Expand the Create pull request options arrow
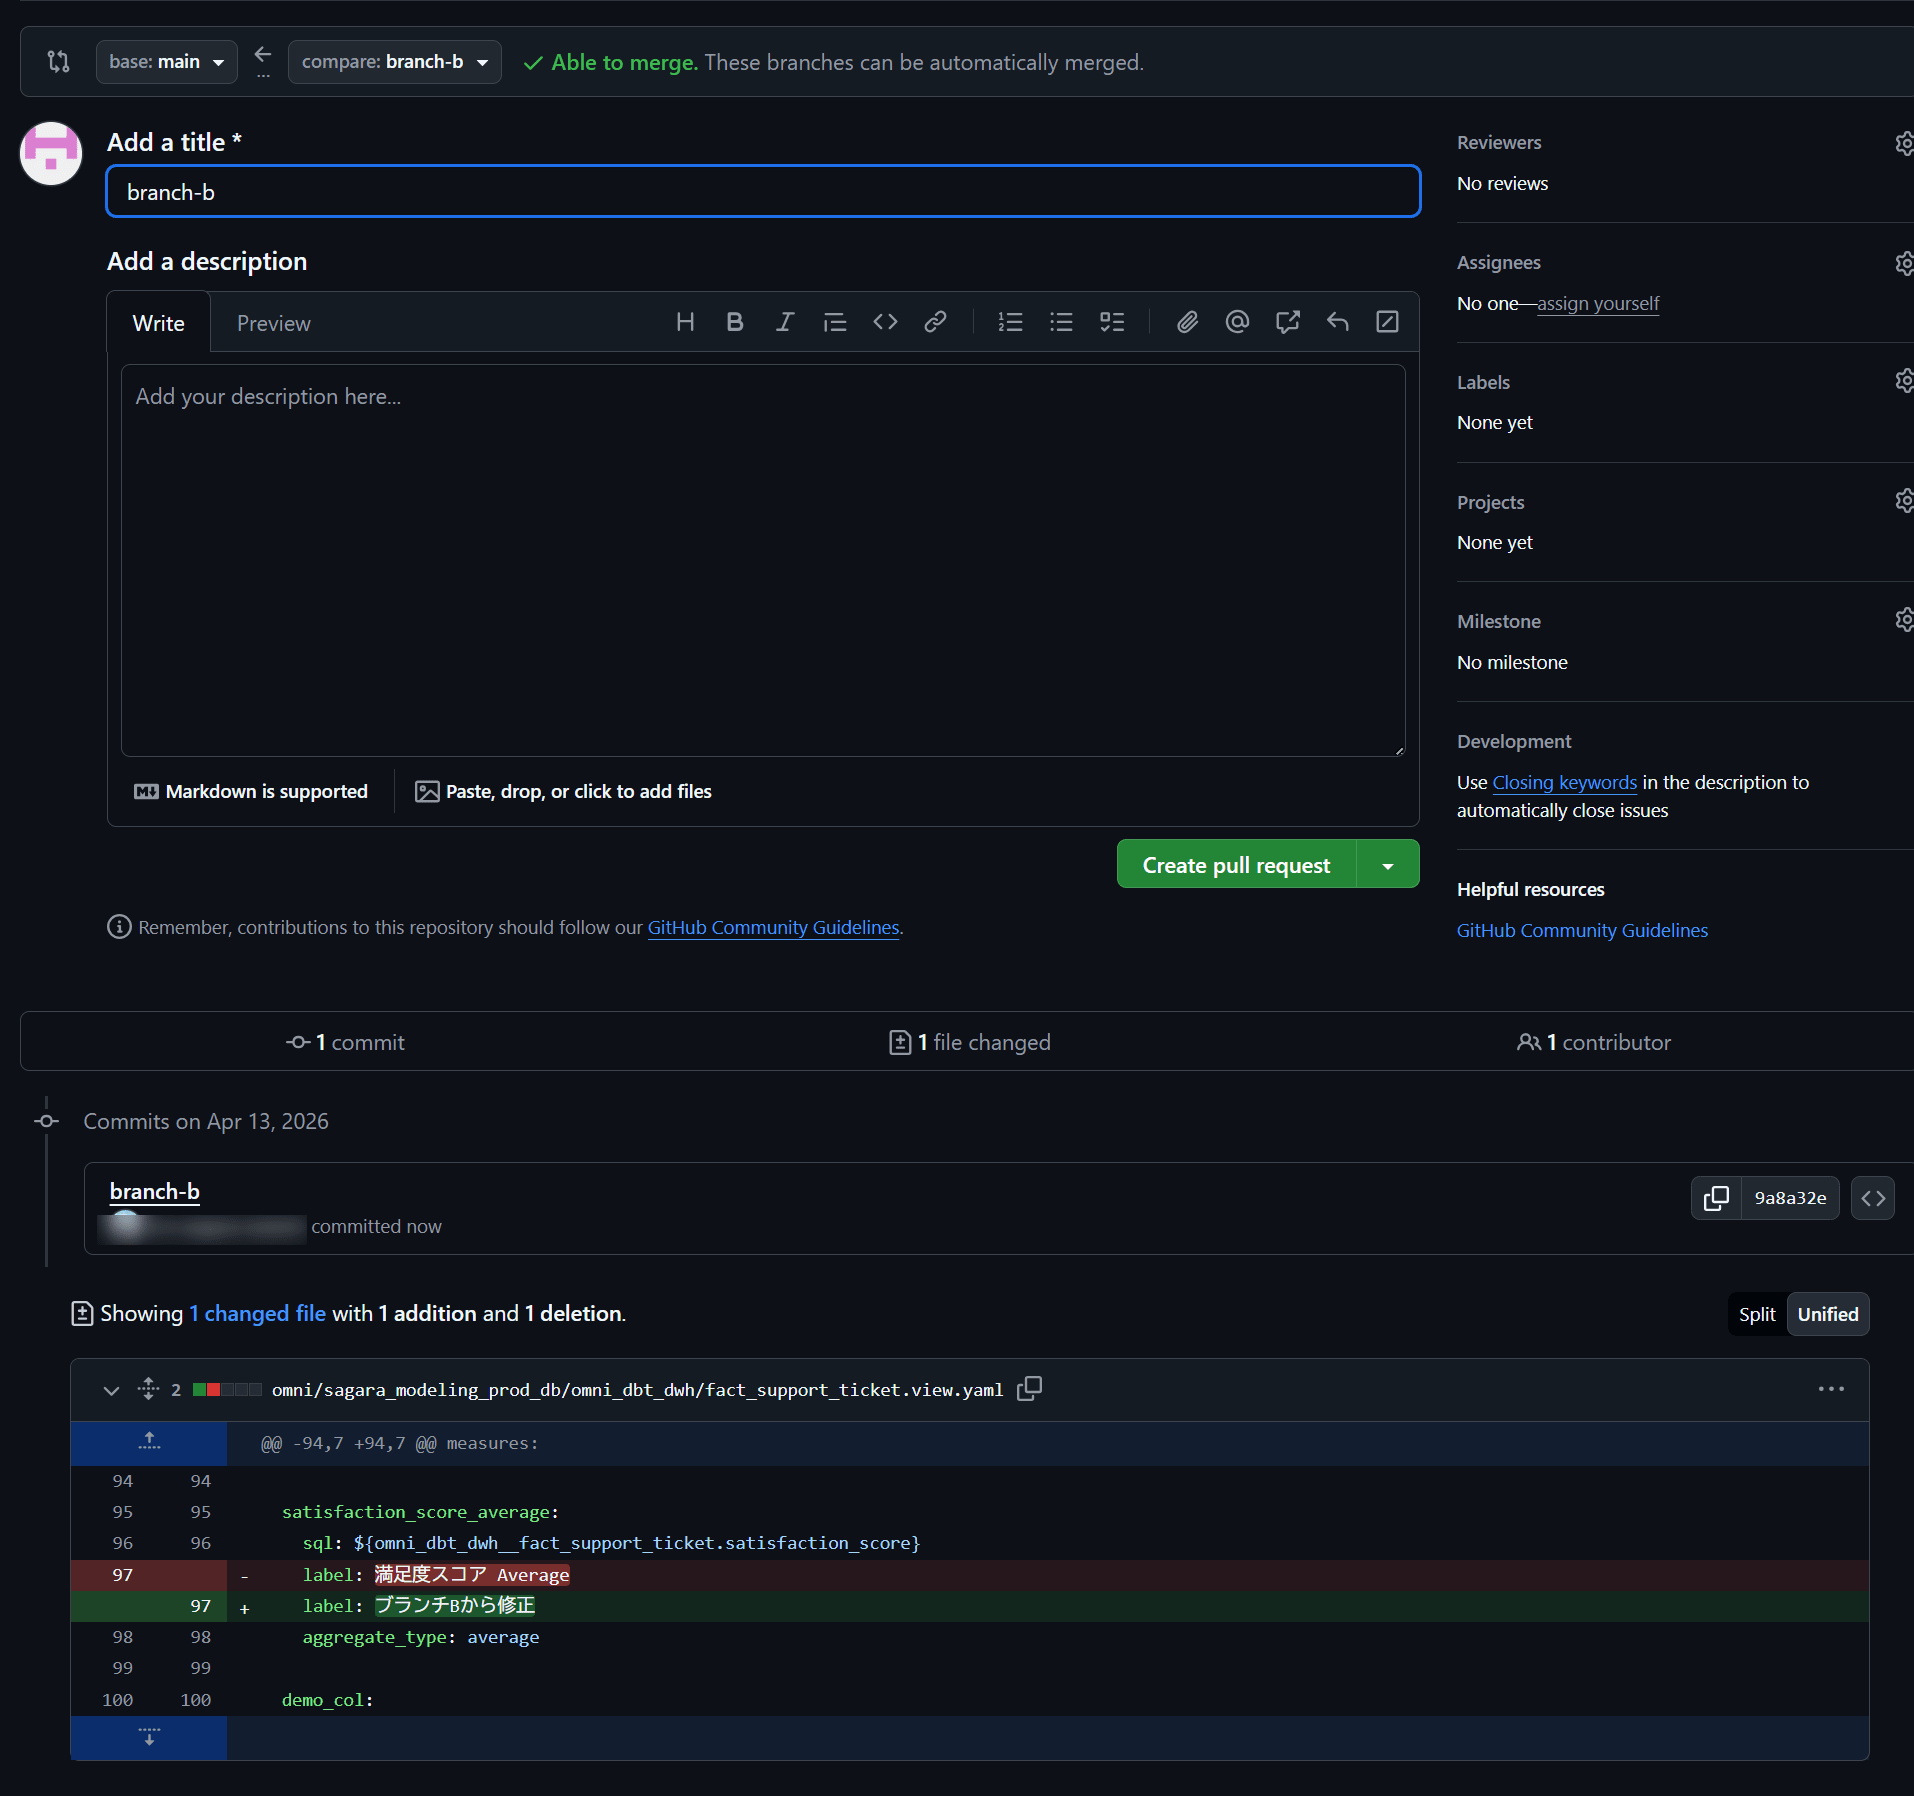The image size is (1914, 1796). [1388, 865]
